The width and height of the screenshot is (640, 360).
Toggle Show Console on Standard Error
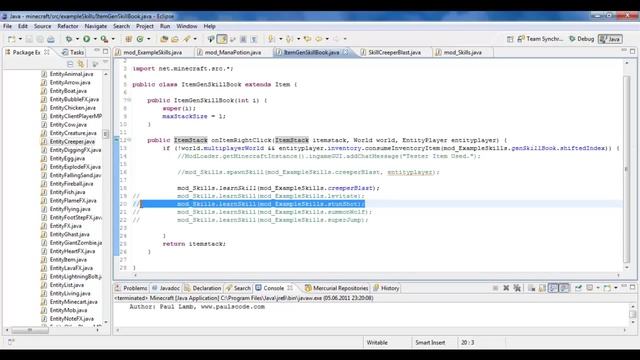(x=564, y=288)
